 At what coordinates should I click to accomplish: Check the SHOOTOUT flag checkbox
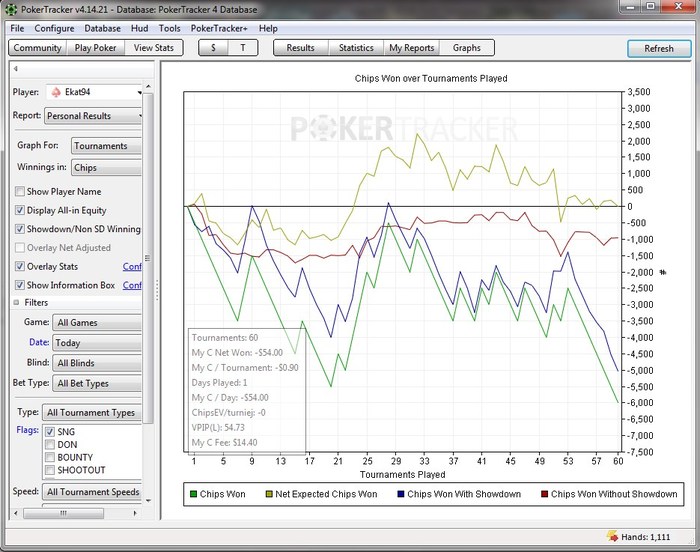pyautogui.click(x=50, y=470)
